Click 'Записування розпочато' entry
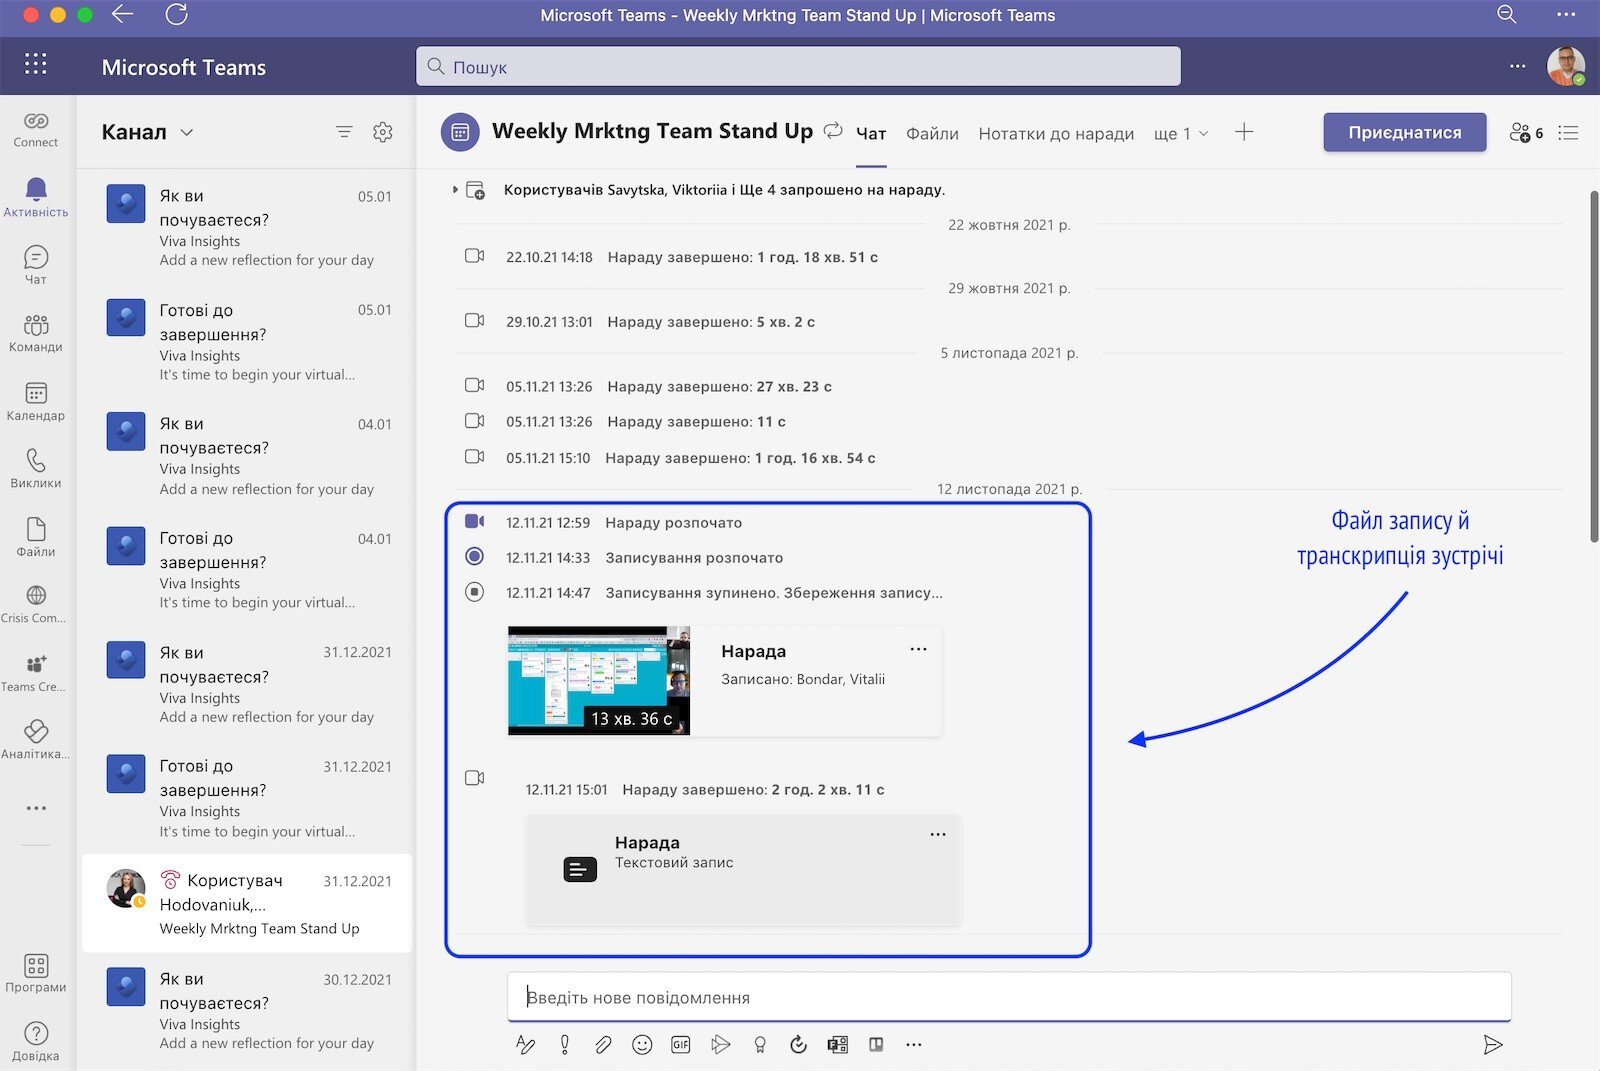This screenshot has height=1071, width=1600. (x=694, y=558)
